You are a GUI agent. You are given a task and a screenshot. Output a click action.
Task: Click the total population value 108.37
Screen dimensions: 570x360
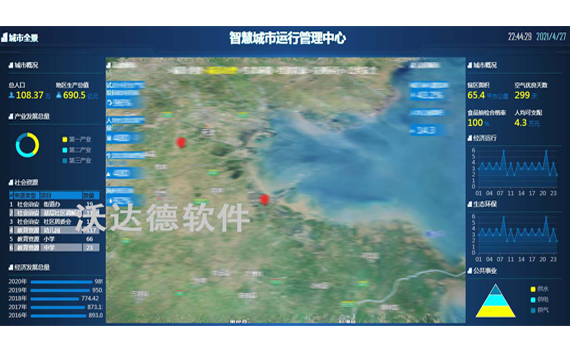(x=30, y=95)
